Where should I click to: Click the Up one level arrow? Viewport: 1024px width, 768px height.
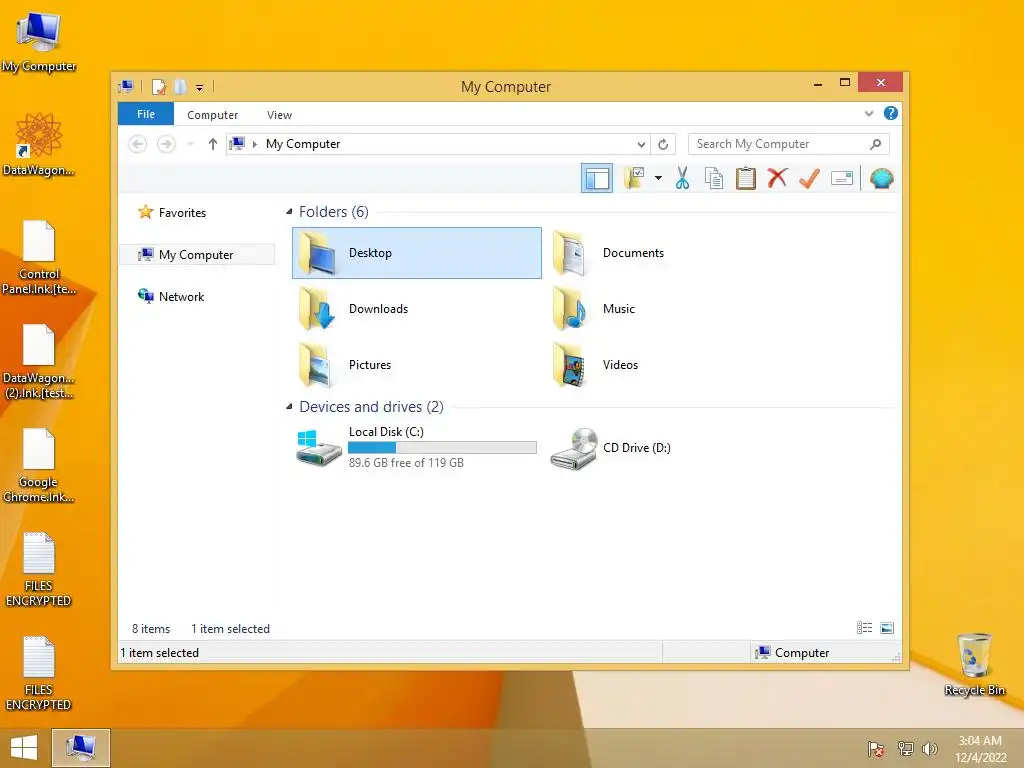pyautogui.click(x=212, y=144)
